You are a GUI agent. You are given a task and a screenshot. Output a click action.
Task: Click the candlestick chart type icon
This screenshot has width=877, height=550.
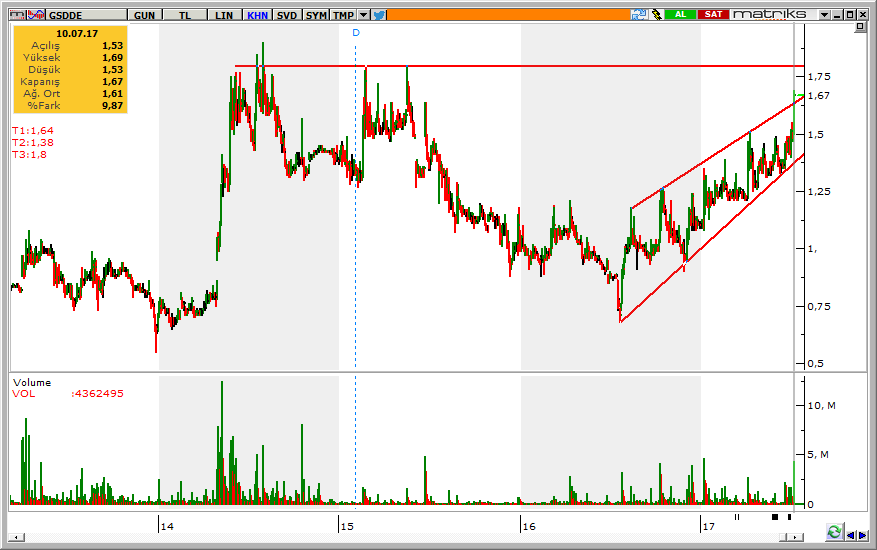click(x=17, y=15)
